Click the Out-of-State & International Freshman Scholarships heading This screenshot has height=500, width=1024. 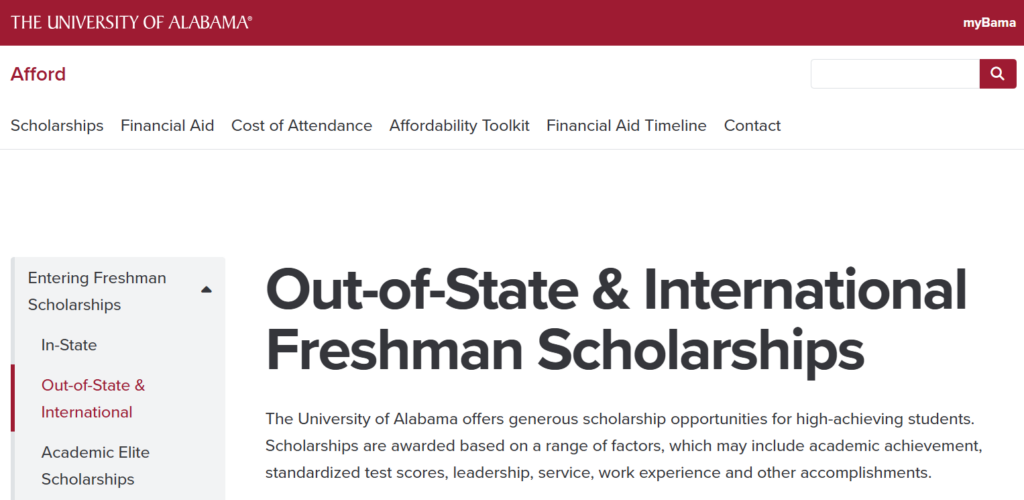click(x=616, y=320)
